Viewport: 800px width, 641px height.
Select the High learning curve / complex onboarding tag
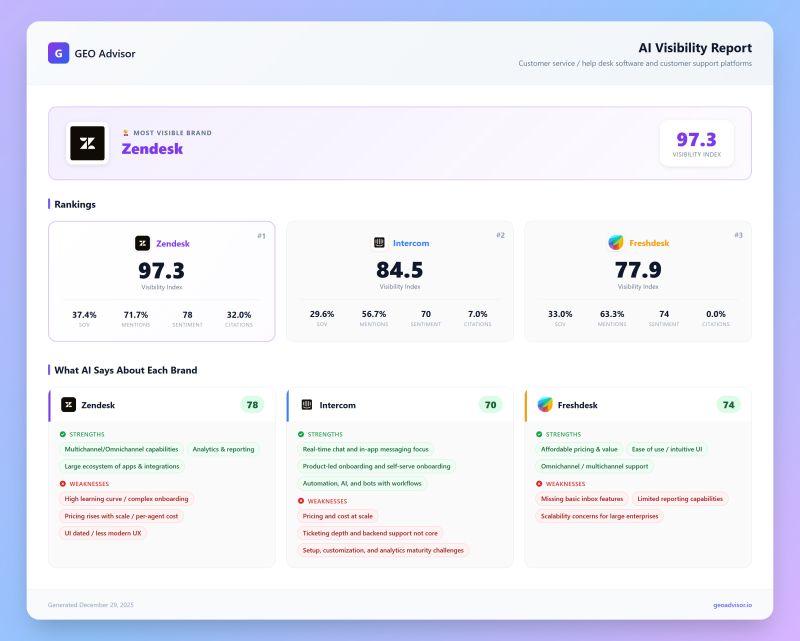coord(127,499)
